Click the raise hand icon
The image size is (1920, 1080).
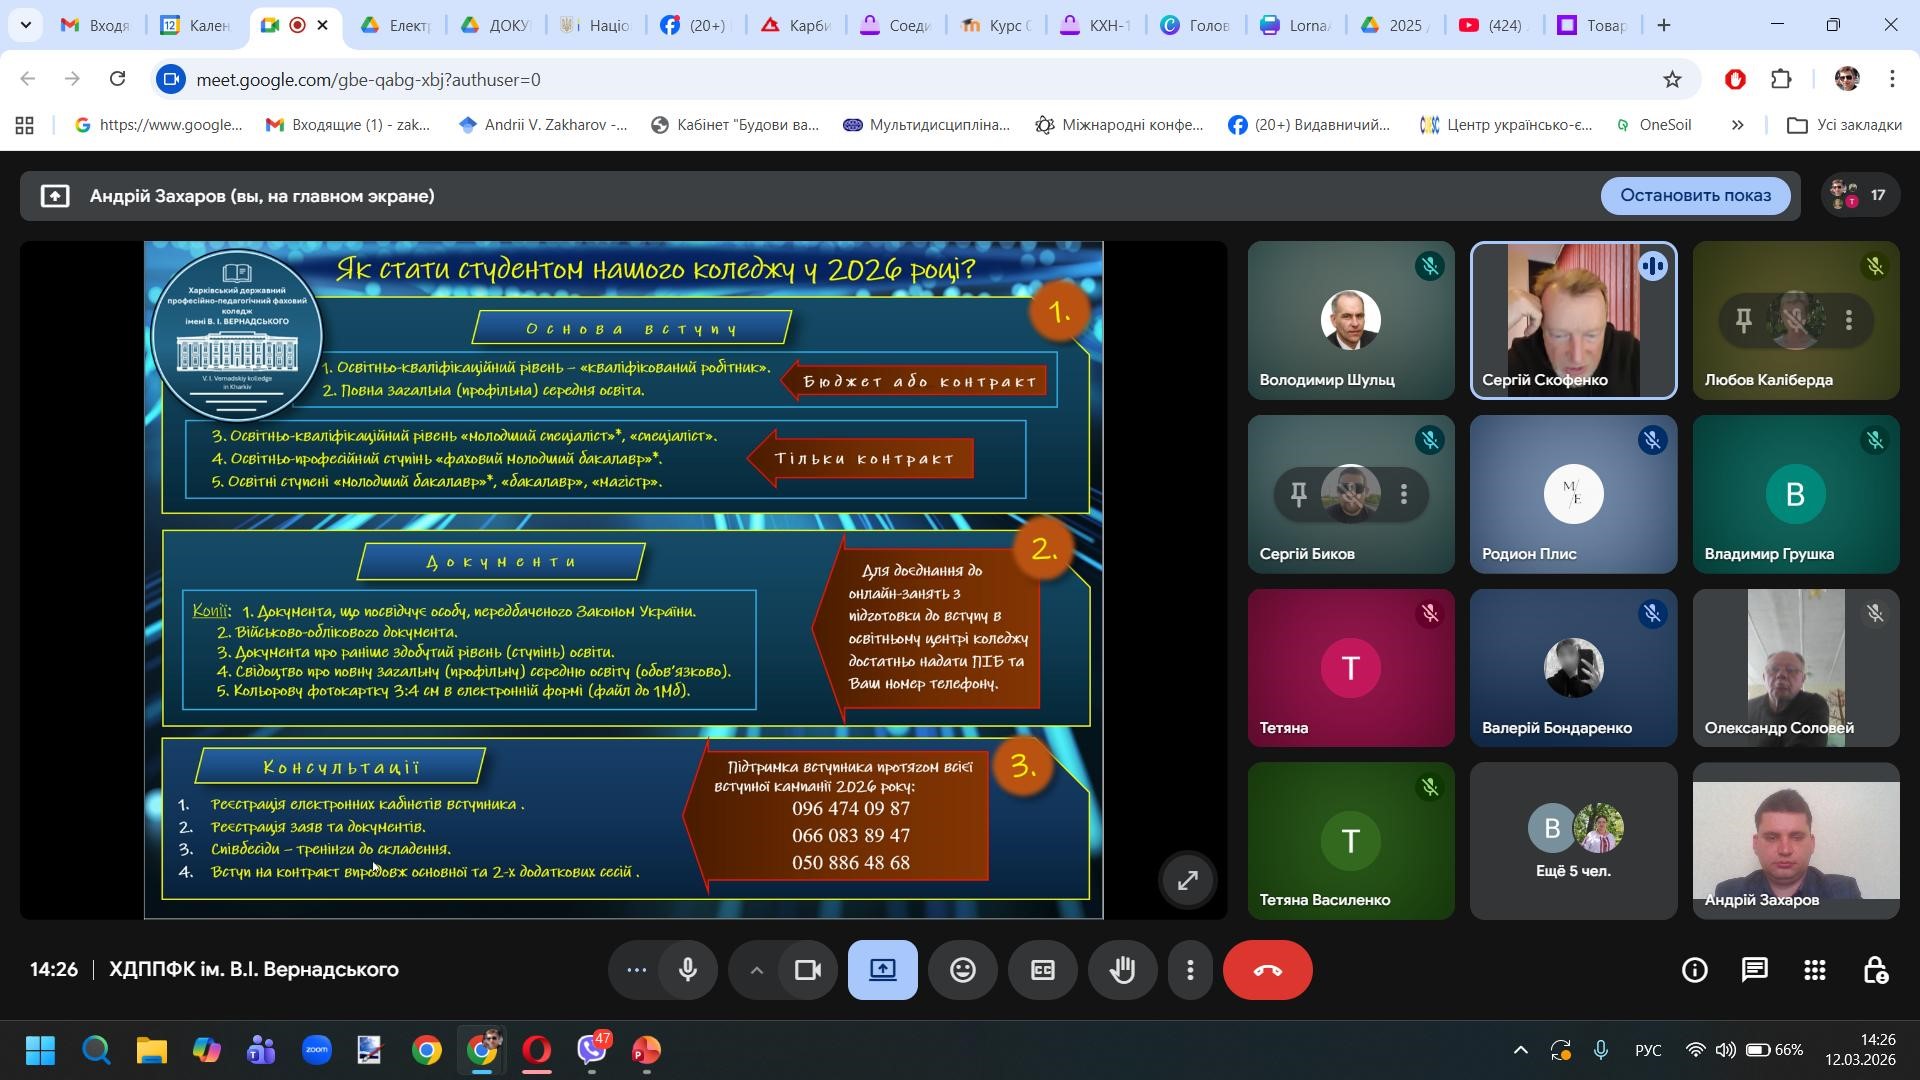(x=1122, y=970)
